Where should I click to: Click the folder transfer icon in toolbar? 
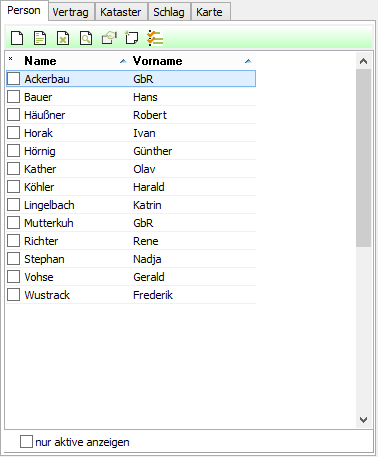point(109,38)
